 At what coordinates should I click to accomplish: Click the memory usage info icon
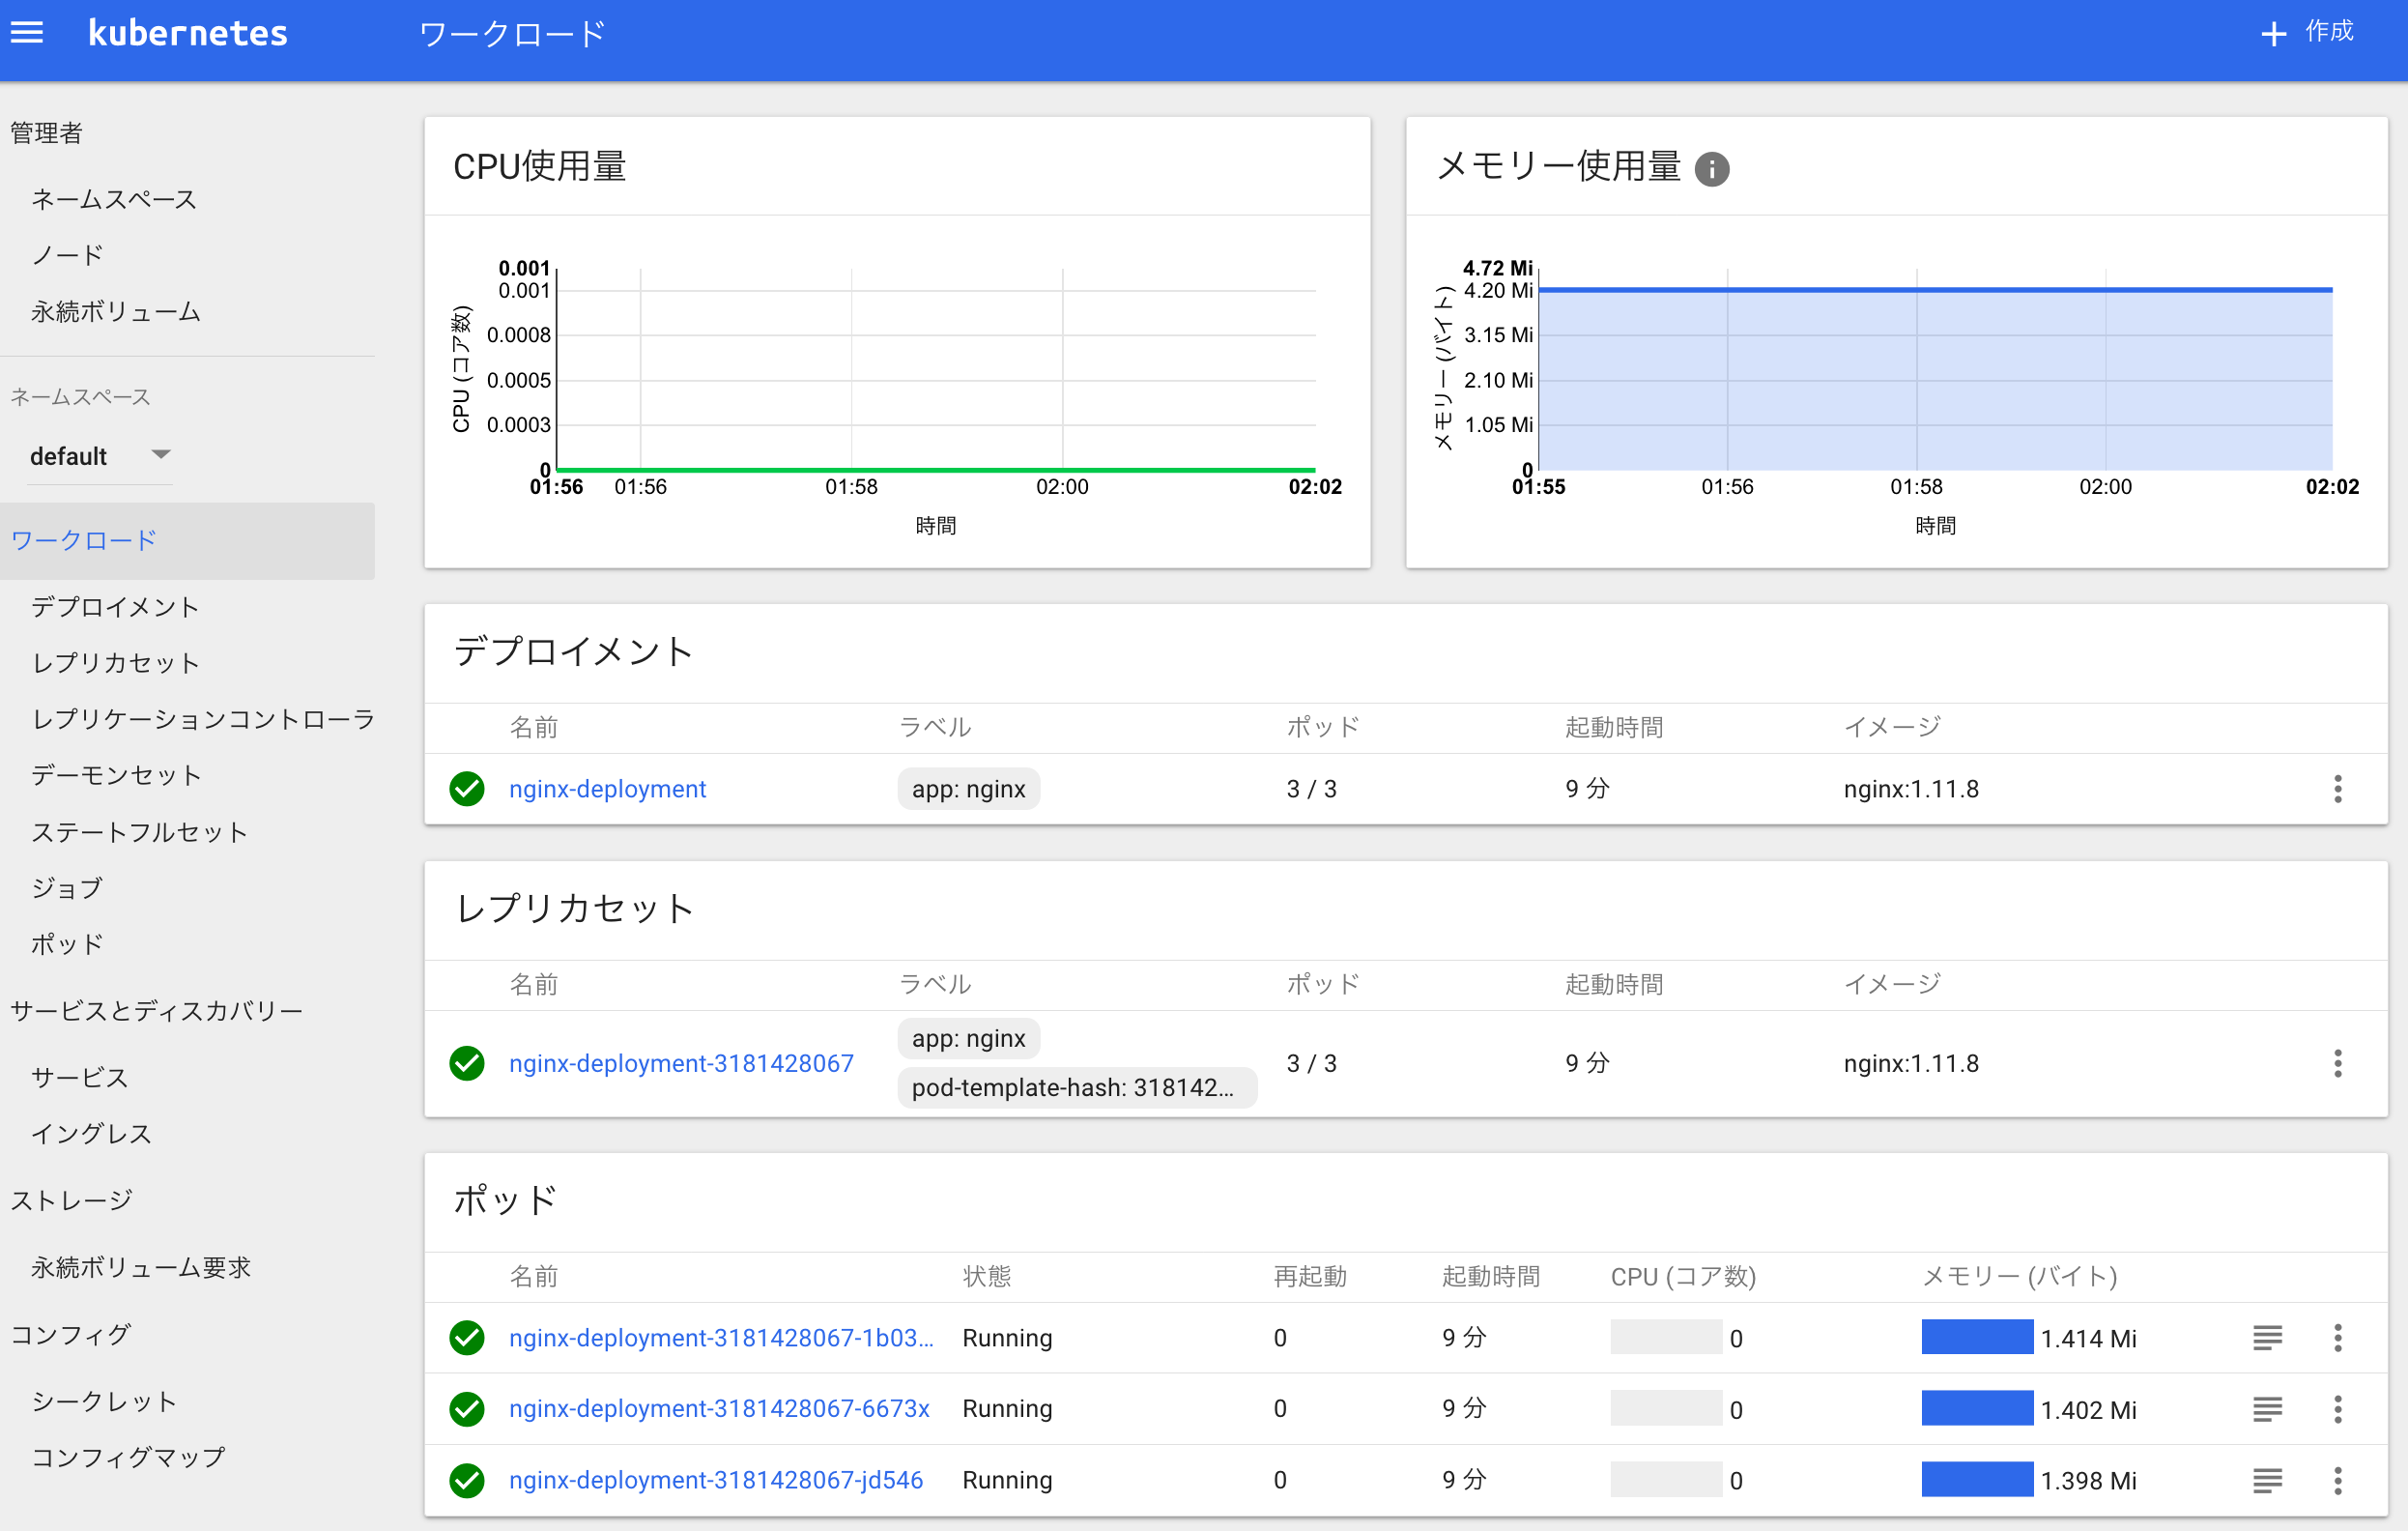1711,169
